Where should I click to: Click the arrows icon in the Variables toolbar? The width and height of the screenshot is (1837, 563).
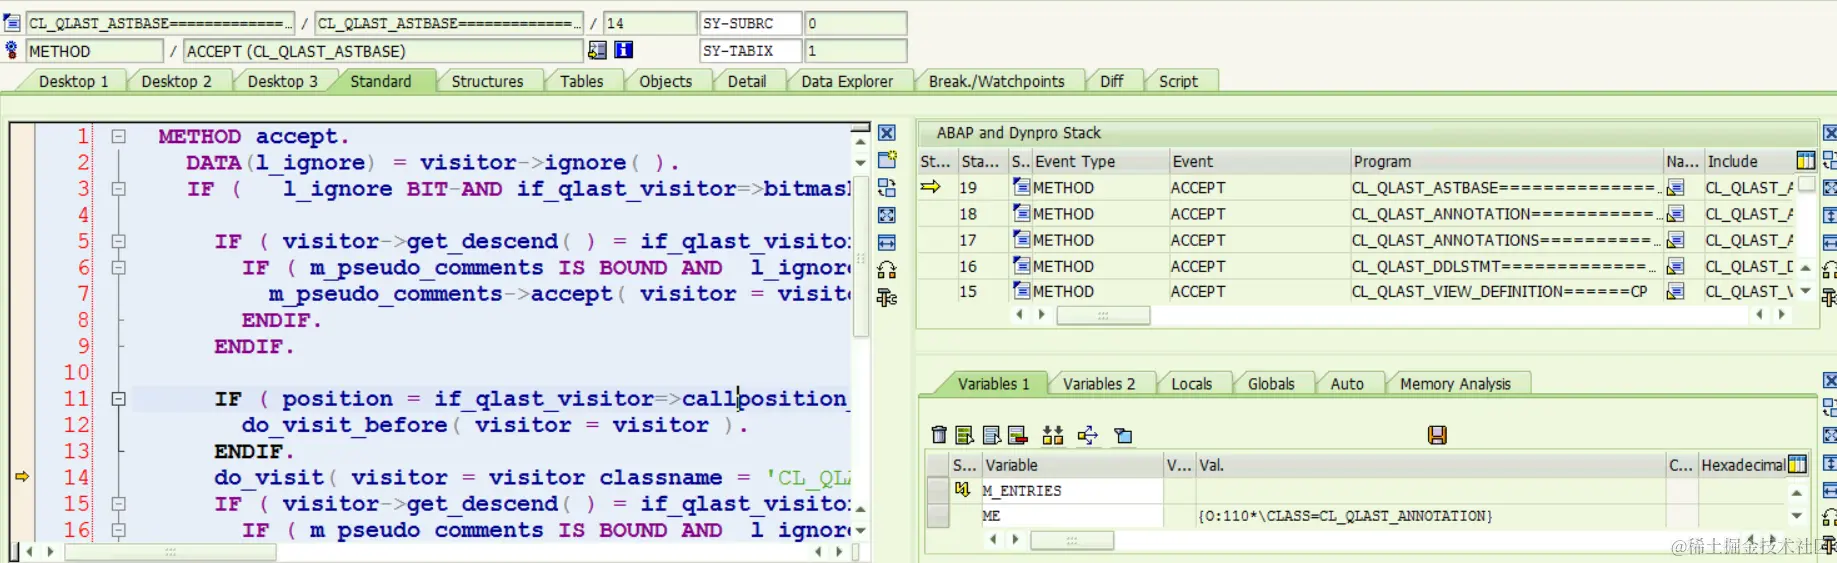[1088, 435]
